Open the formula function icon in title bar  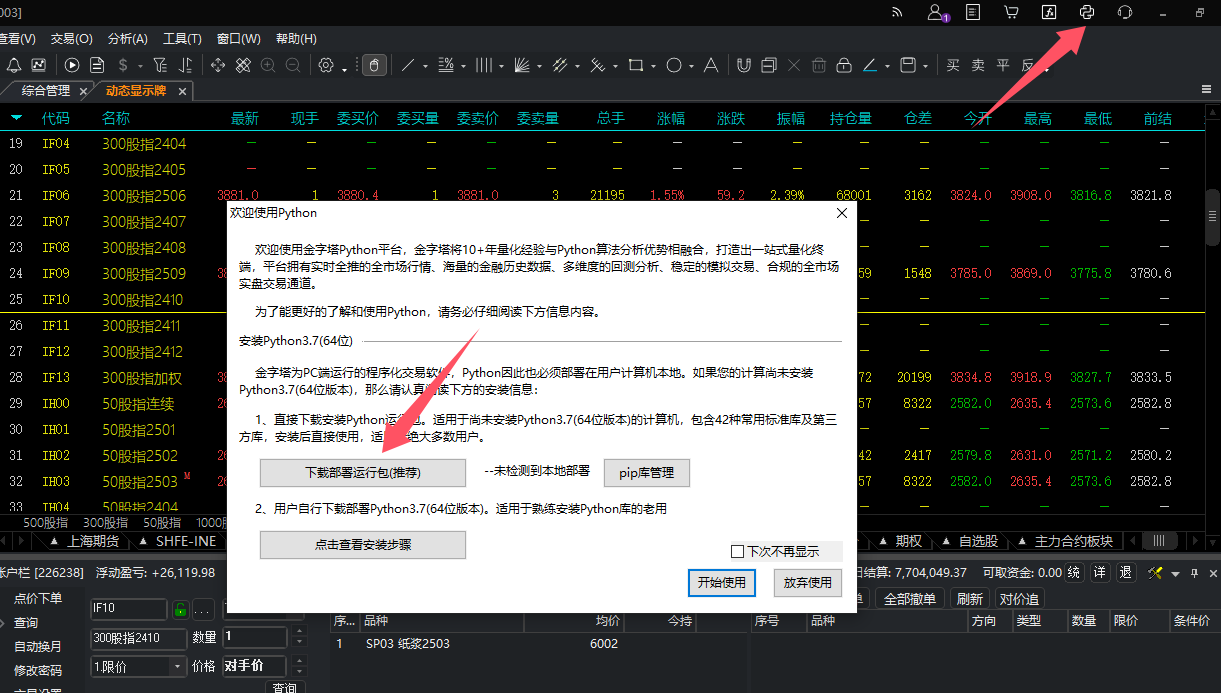coord(1049,12)
